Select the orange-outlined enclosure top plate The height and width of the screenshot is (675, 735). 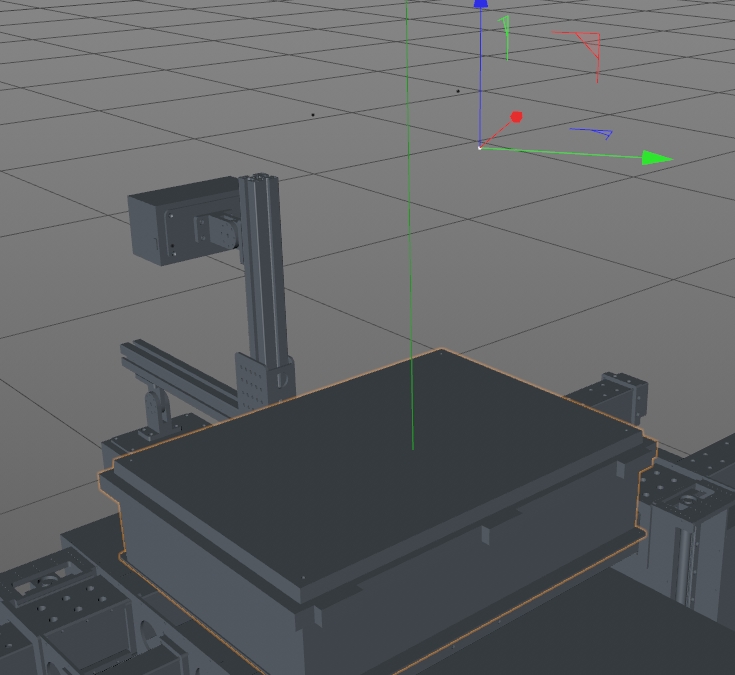[375, 469]
